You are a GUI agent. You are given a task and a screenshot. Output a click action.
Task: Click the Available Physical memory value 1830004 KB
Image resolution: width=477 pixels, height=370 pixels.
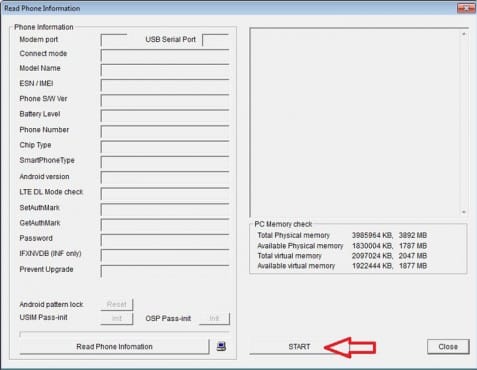pyautogui.click(x=373, y=246)
